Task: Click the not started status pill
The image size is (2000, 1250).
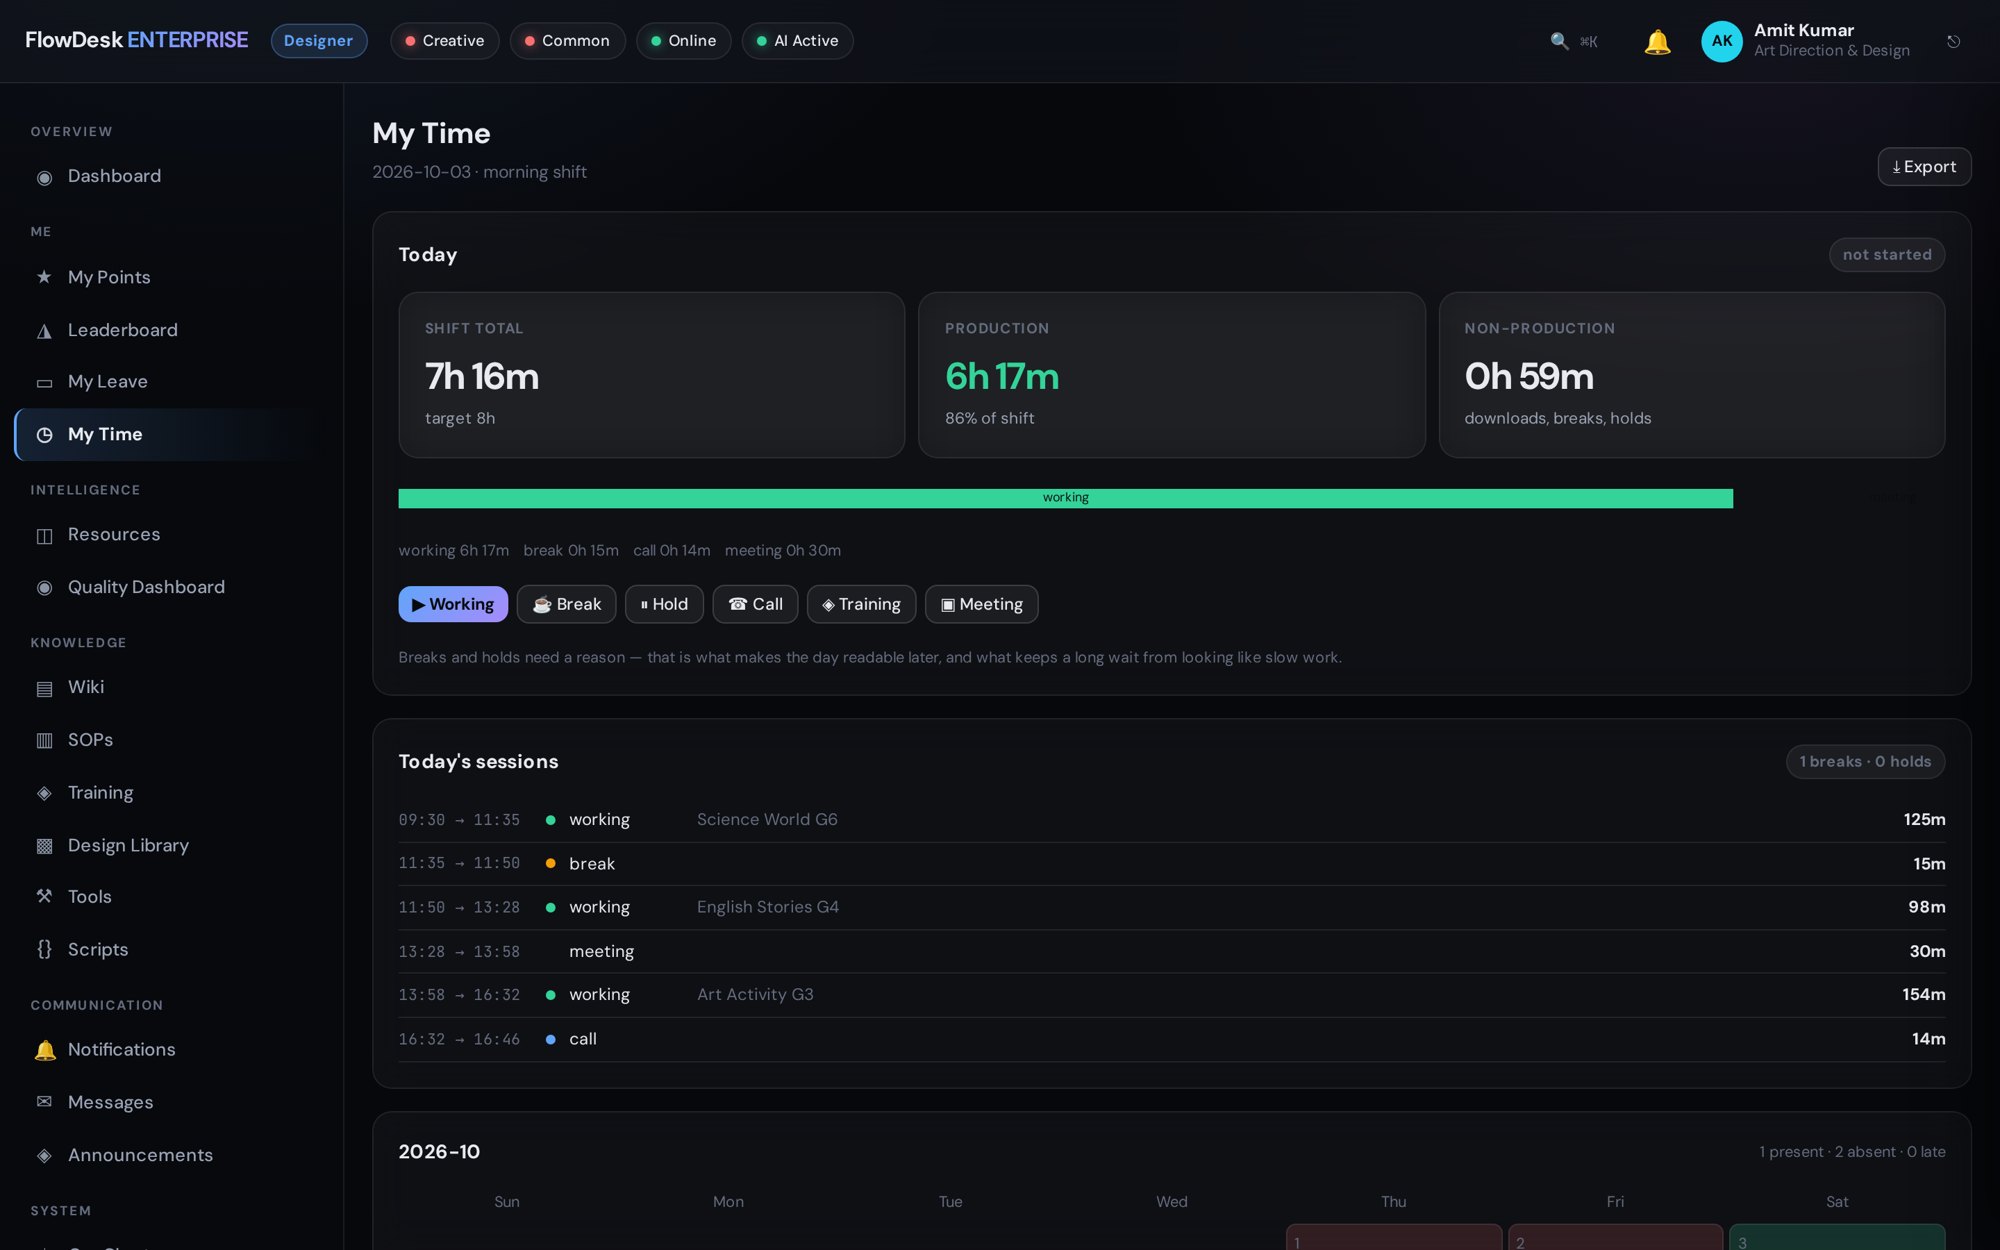Action: tap(1887, 255)
